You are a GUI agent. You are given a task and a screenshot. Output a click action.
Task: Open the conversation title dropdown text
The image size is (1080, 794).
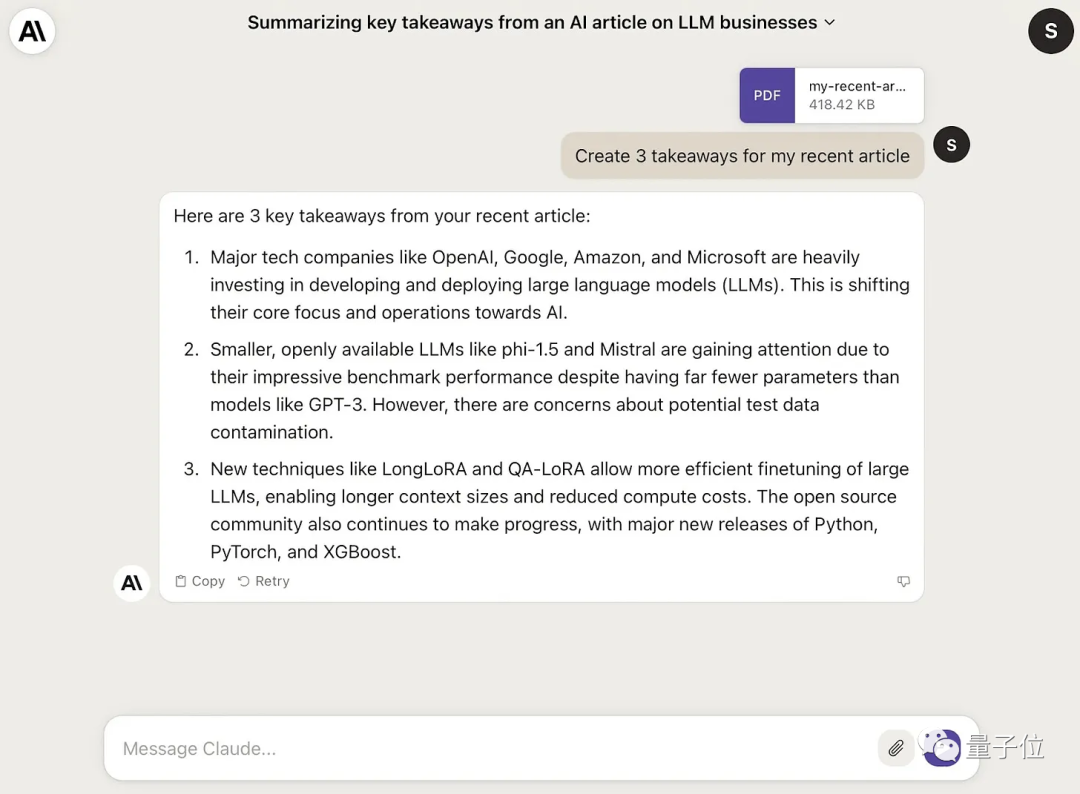pyautogui.click(x=532, y=23)
